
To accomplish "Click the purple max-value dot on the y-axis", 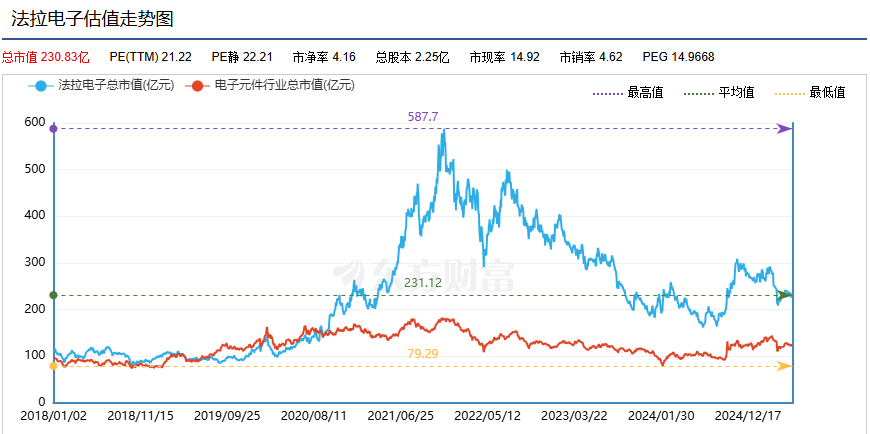I will coord(53,129).
